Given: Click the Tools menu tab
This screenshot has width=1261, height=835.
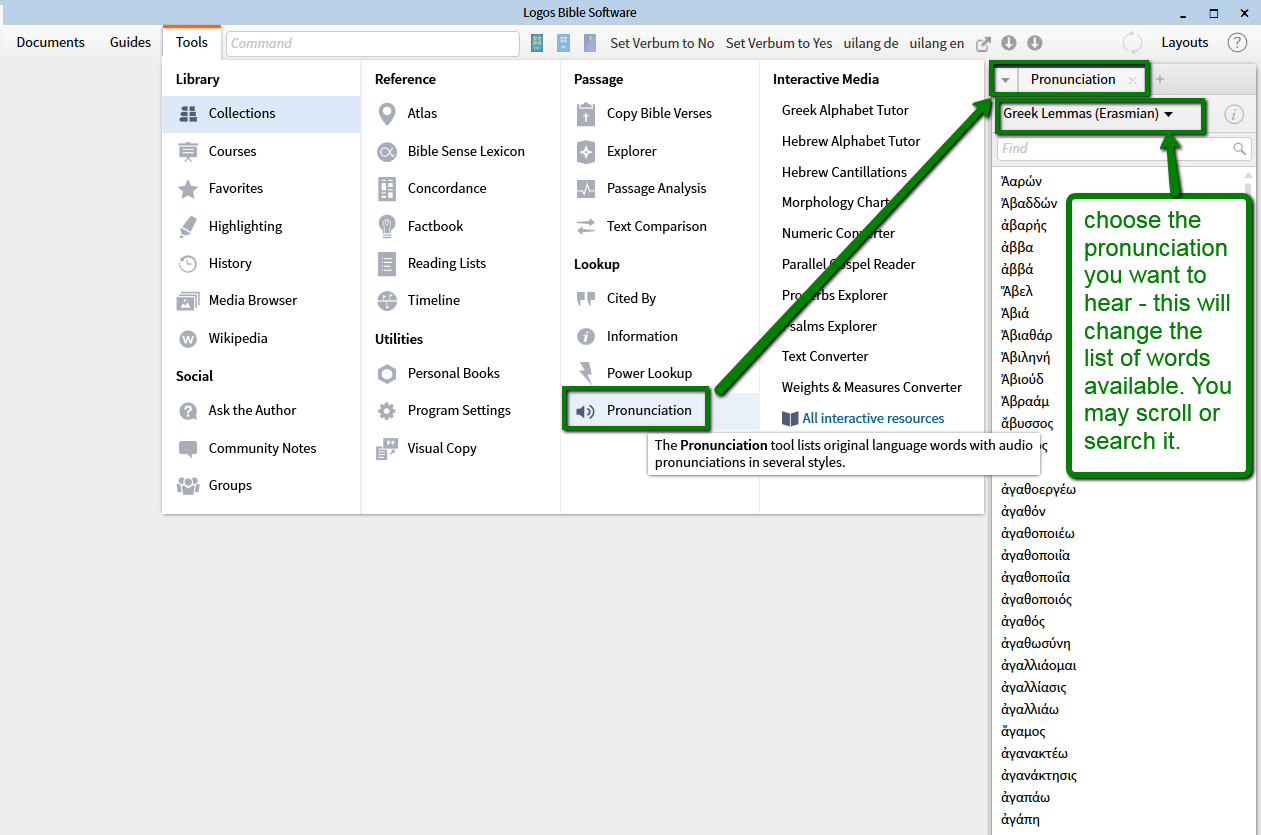Looking at the screenshot, I should point(192,42).
